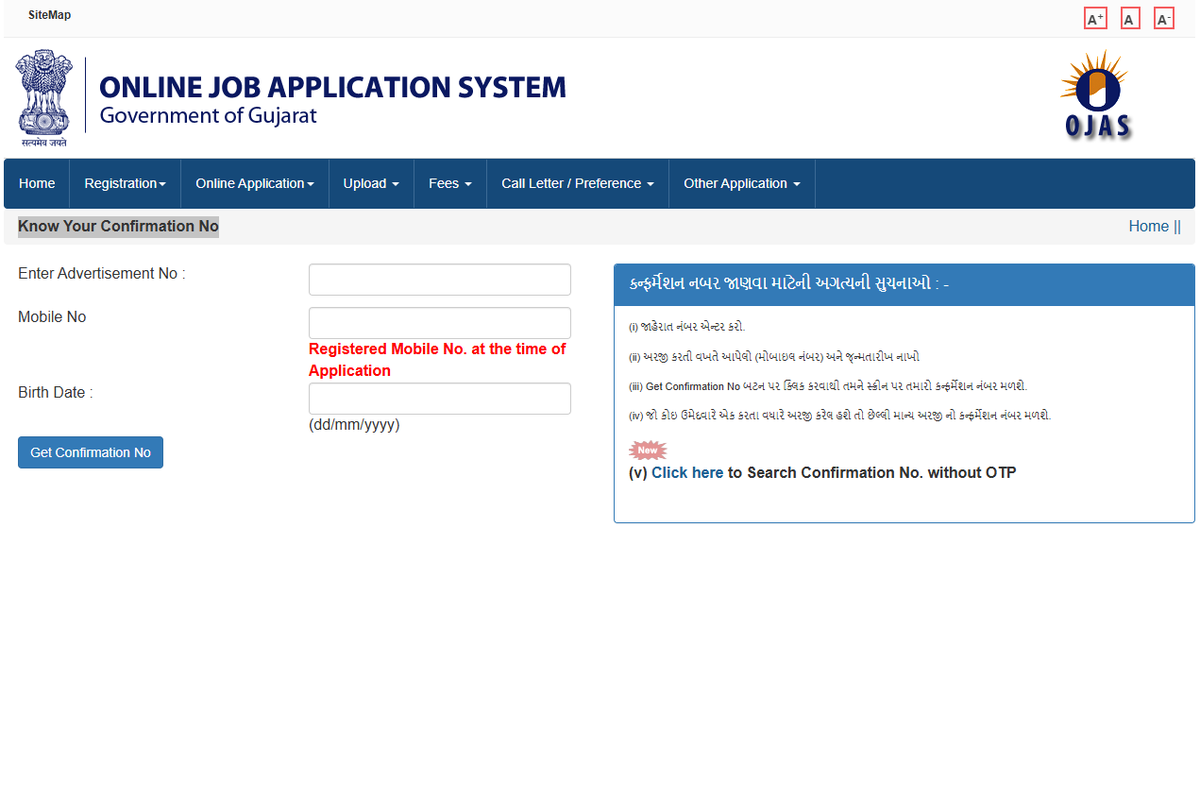
Task: Click the Government of India emblem logo
Action: 42,99
